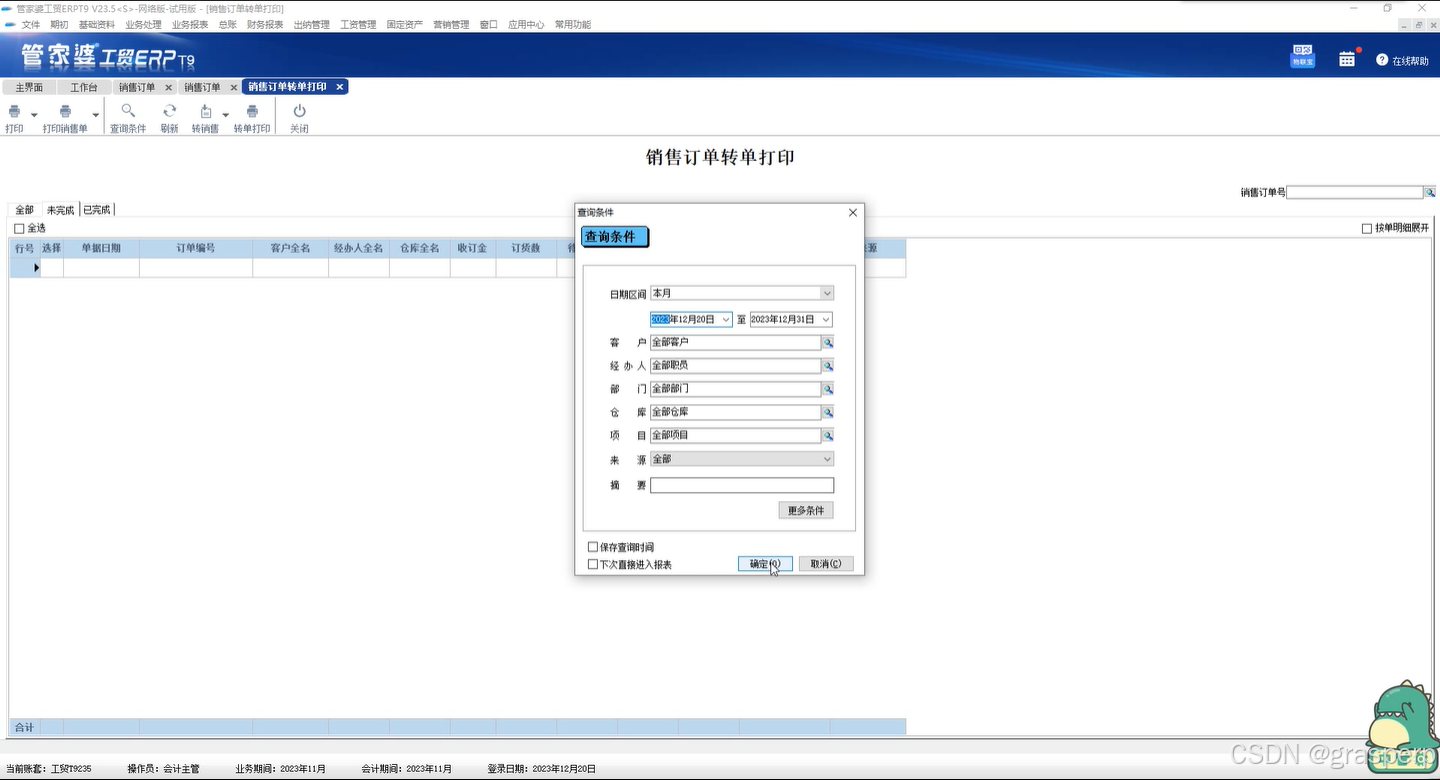1440x780 pixels.
Task: Switch to the 主界面 tab
Action: click(29, 87)
